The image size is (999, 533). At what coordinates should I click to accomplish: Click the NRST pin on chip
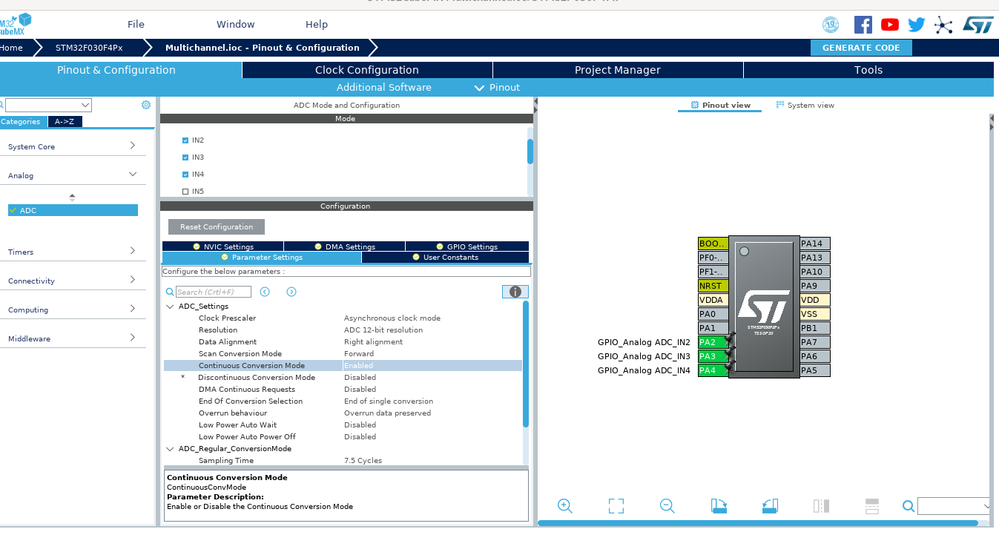(713, 285)
